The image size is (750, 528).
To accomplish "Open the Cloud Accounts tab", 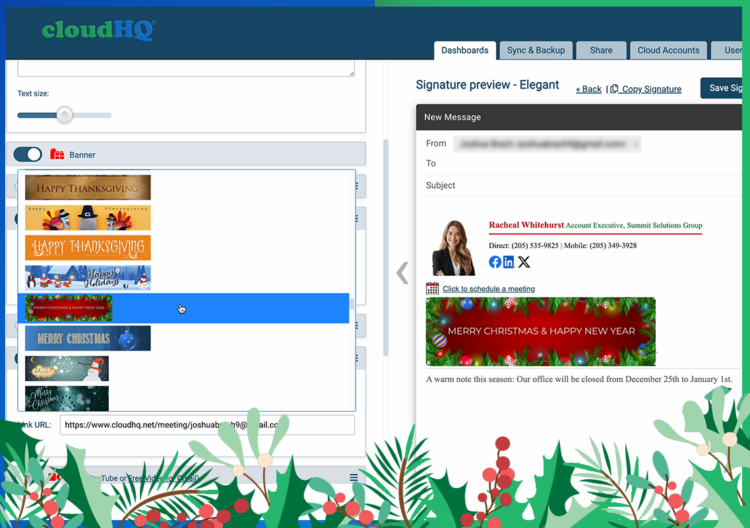I will click(669, 50).
